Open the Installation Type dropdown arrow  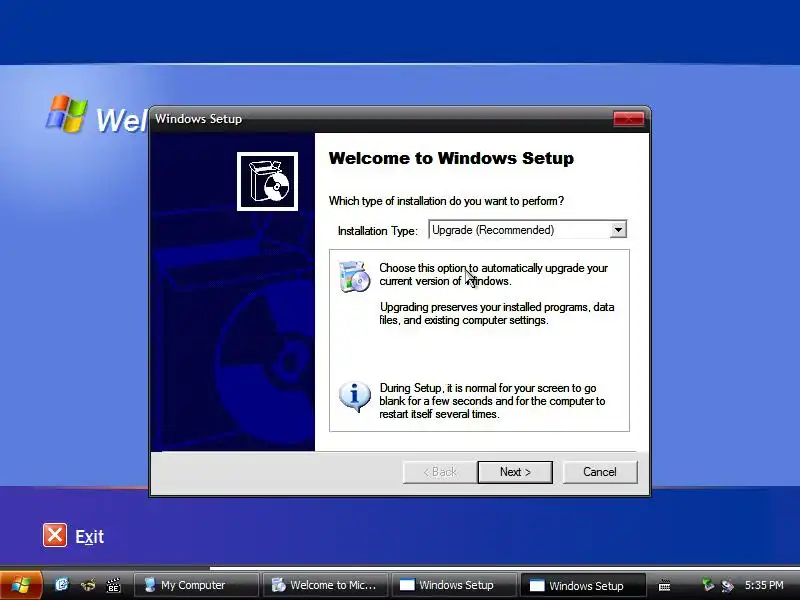(618, 230)
